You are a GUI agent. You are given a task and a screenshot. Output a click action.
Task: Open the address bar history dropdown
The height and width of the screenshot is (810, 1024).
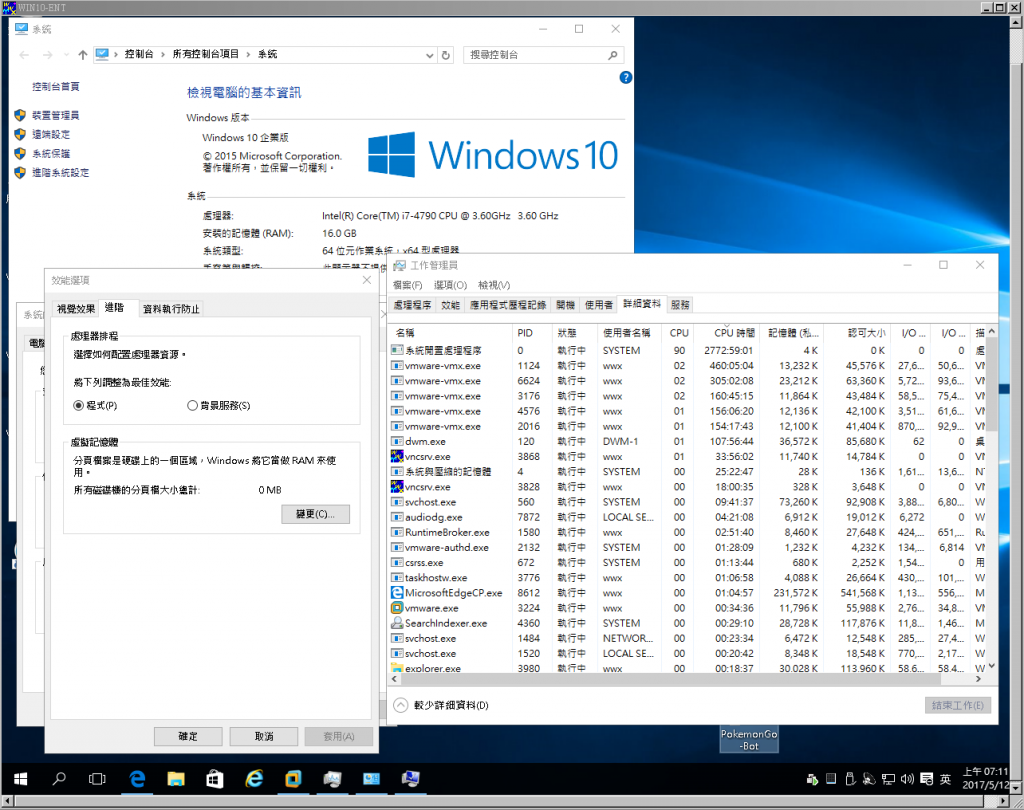tap(429, 55)
